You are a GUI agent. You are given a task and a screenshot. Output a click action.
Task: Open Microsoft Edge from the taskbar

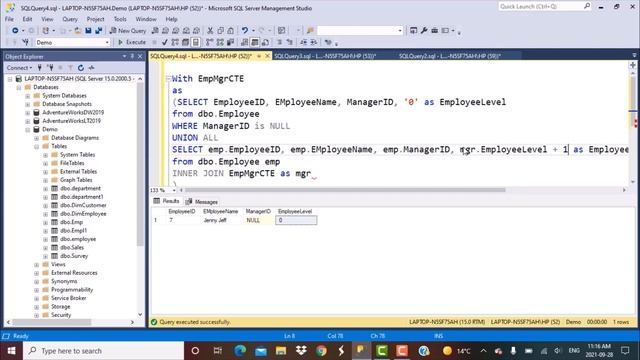(240, 351)
